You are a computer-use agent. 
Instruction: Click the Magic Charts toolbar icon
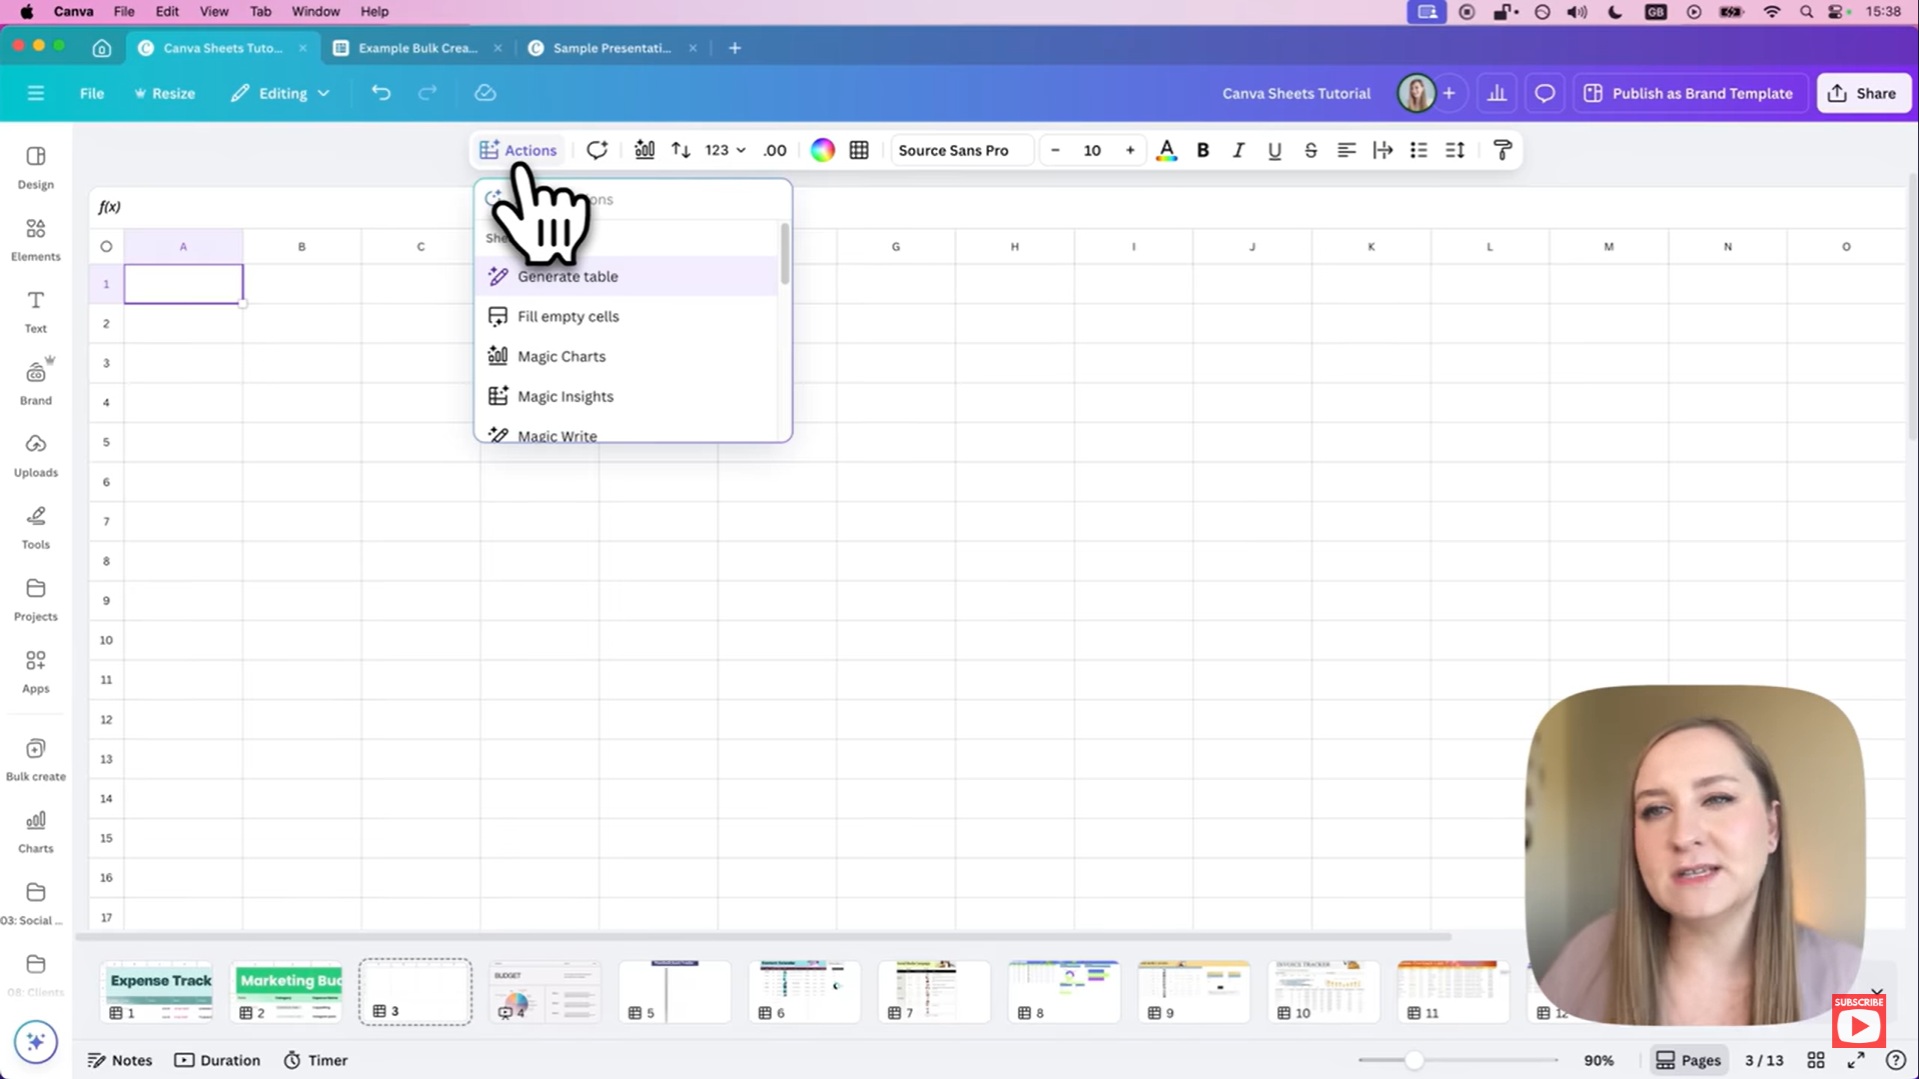tap(644, 150)
